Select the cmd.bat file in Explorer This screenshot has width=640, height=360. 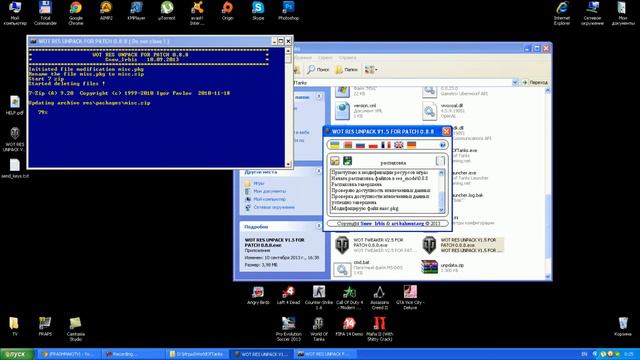pyautogui.click(x=369, y=268)
